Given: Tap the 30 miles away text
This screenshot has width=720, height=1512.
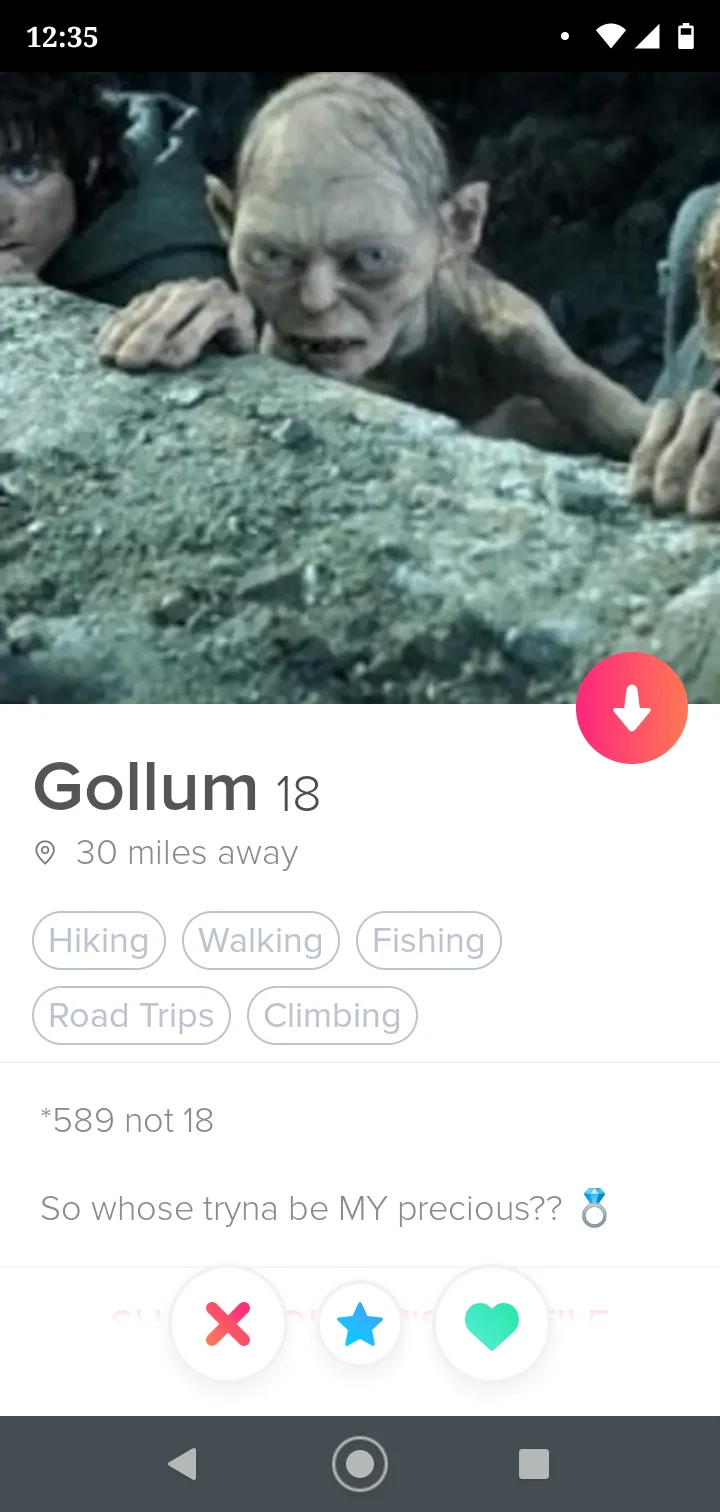Looking at the screenshot, I should 187,853.
